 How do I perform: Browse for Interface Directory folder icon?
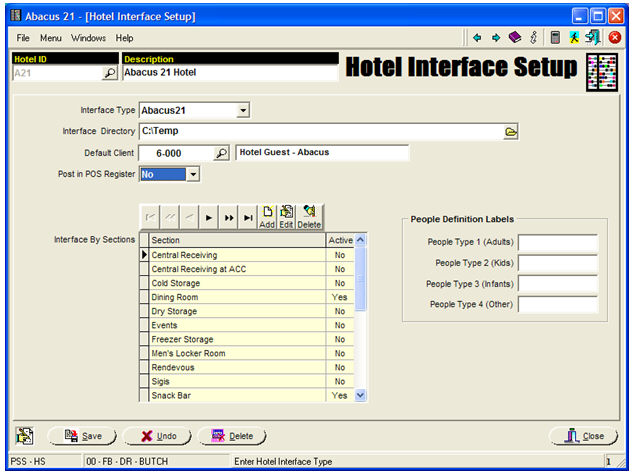[x=511, y=132]
